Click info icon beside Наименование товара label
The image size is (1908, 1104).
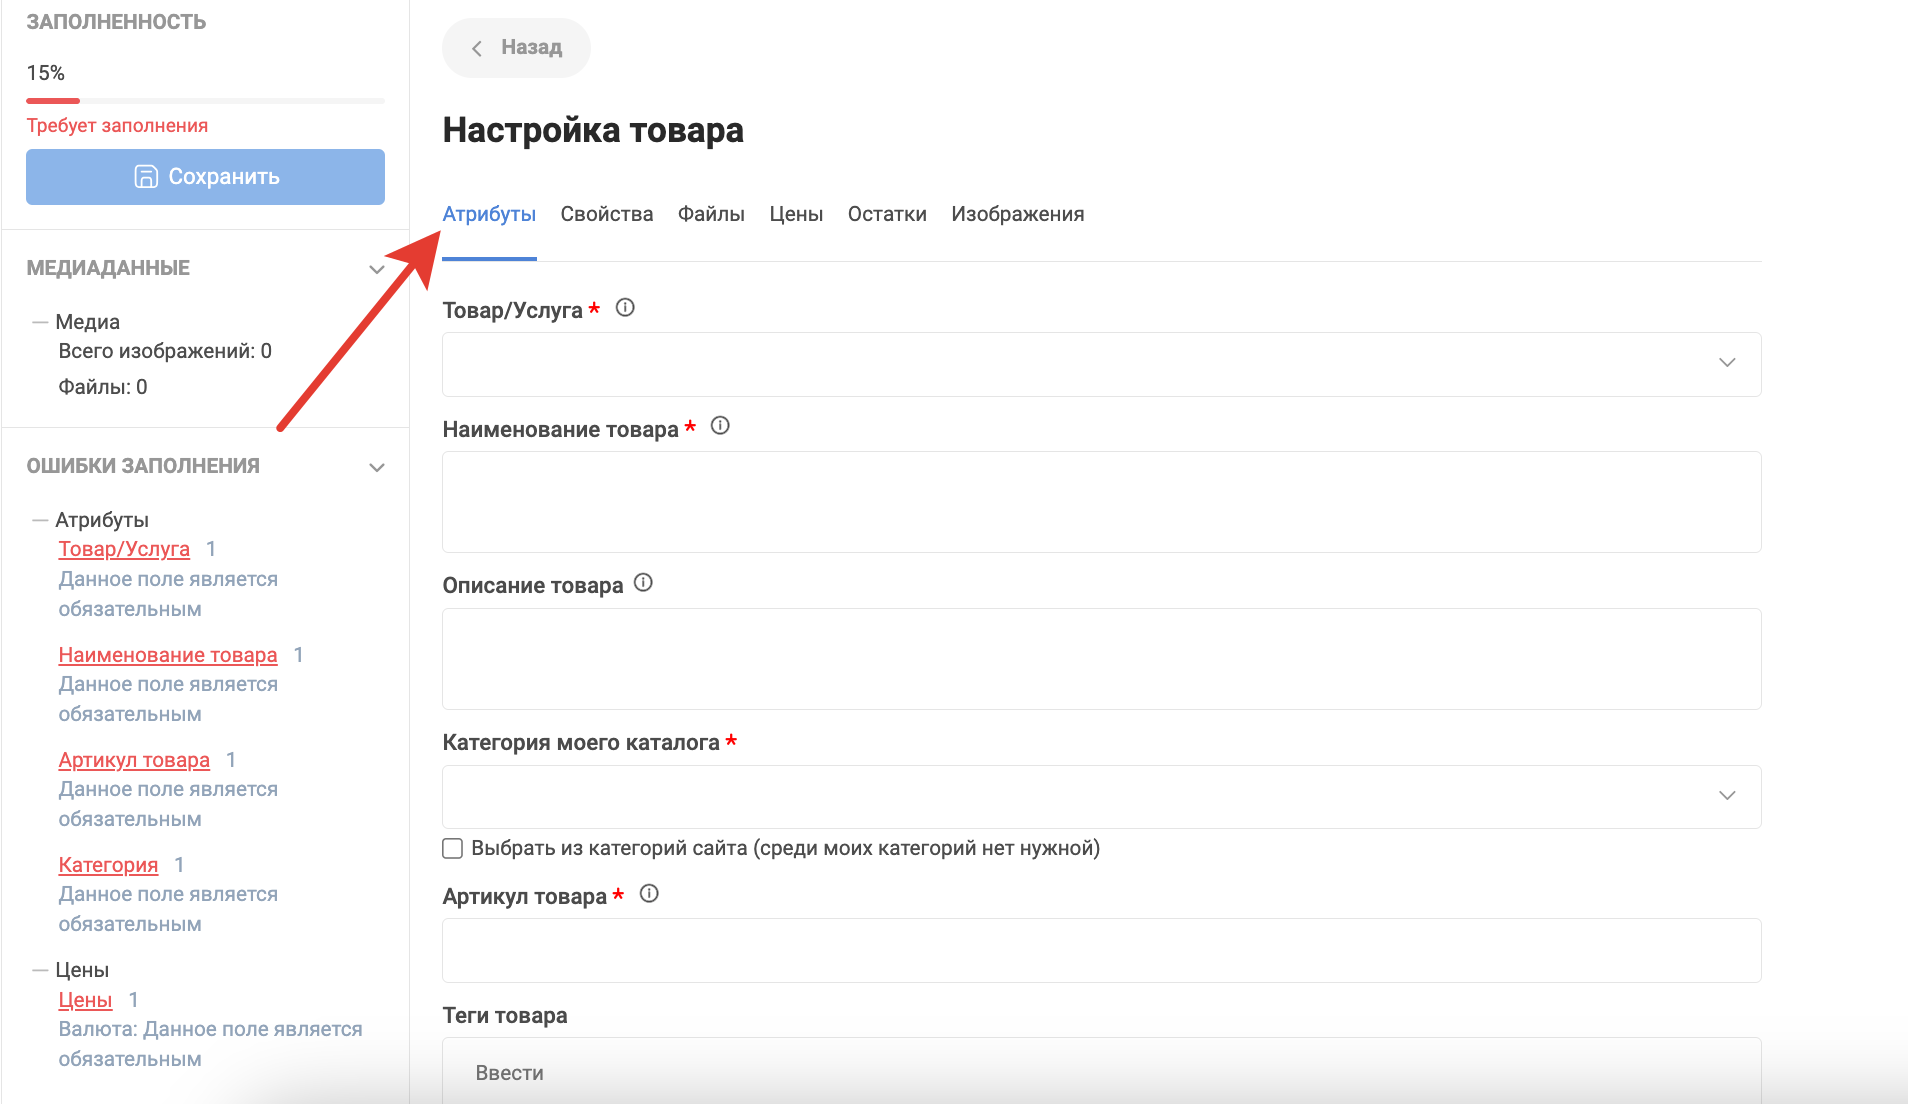click(x=720, y=426)
